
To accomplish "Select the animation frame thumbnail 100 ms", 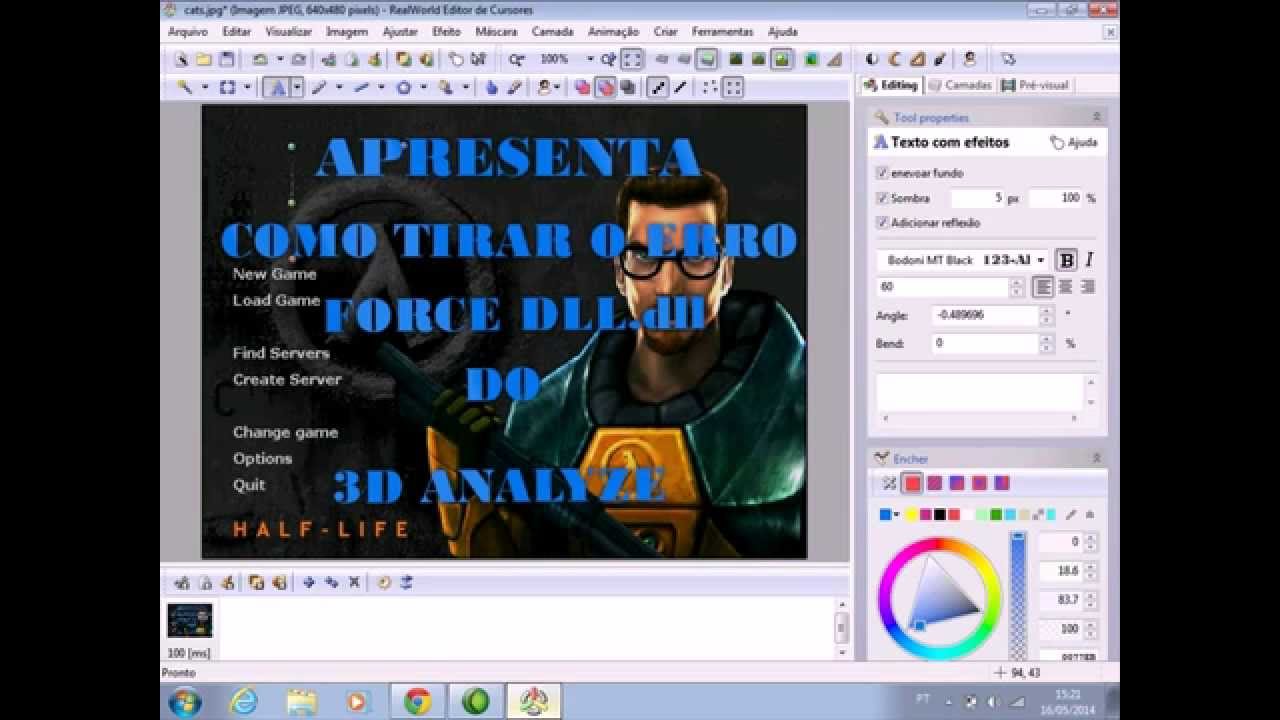I will [x=189, y=620].
